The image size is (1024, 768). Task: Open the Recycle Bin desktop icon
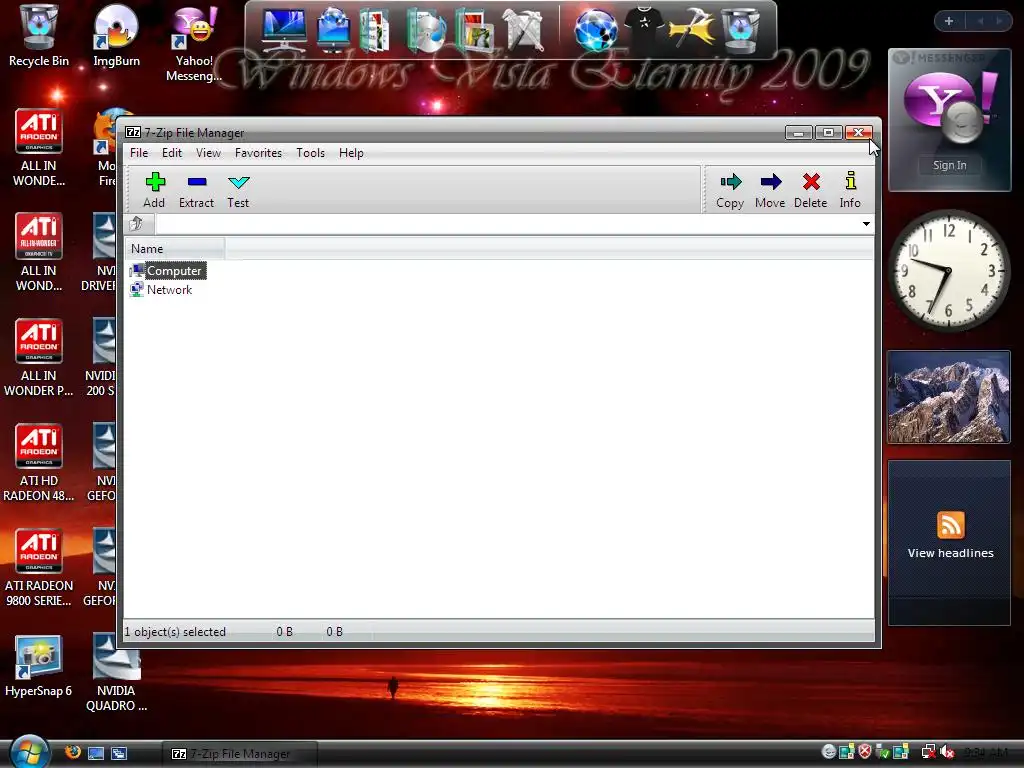(39, 36)
